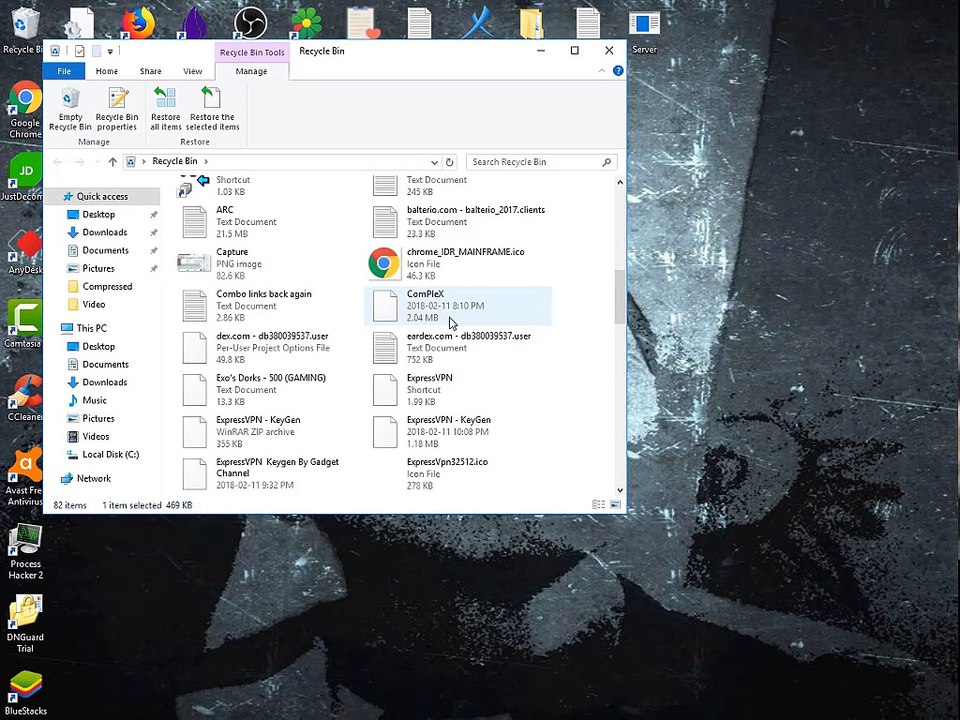Open the Server desktop icon
The image size is (960, 720).
tap(644, 31)
